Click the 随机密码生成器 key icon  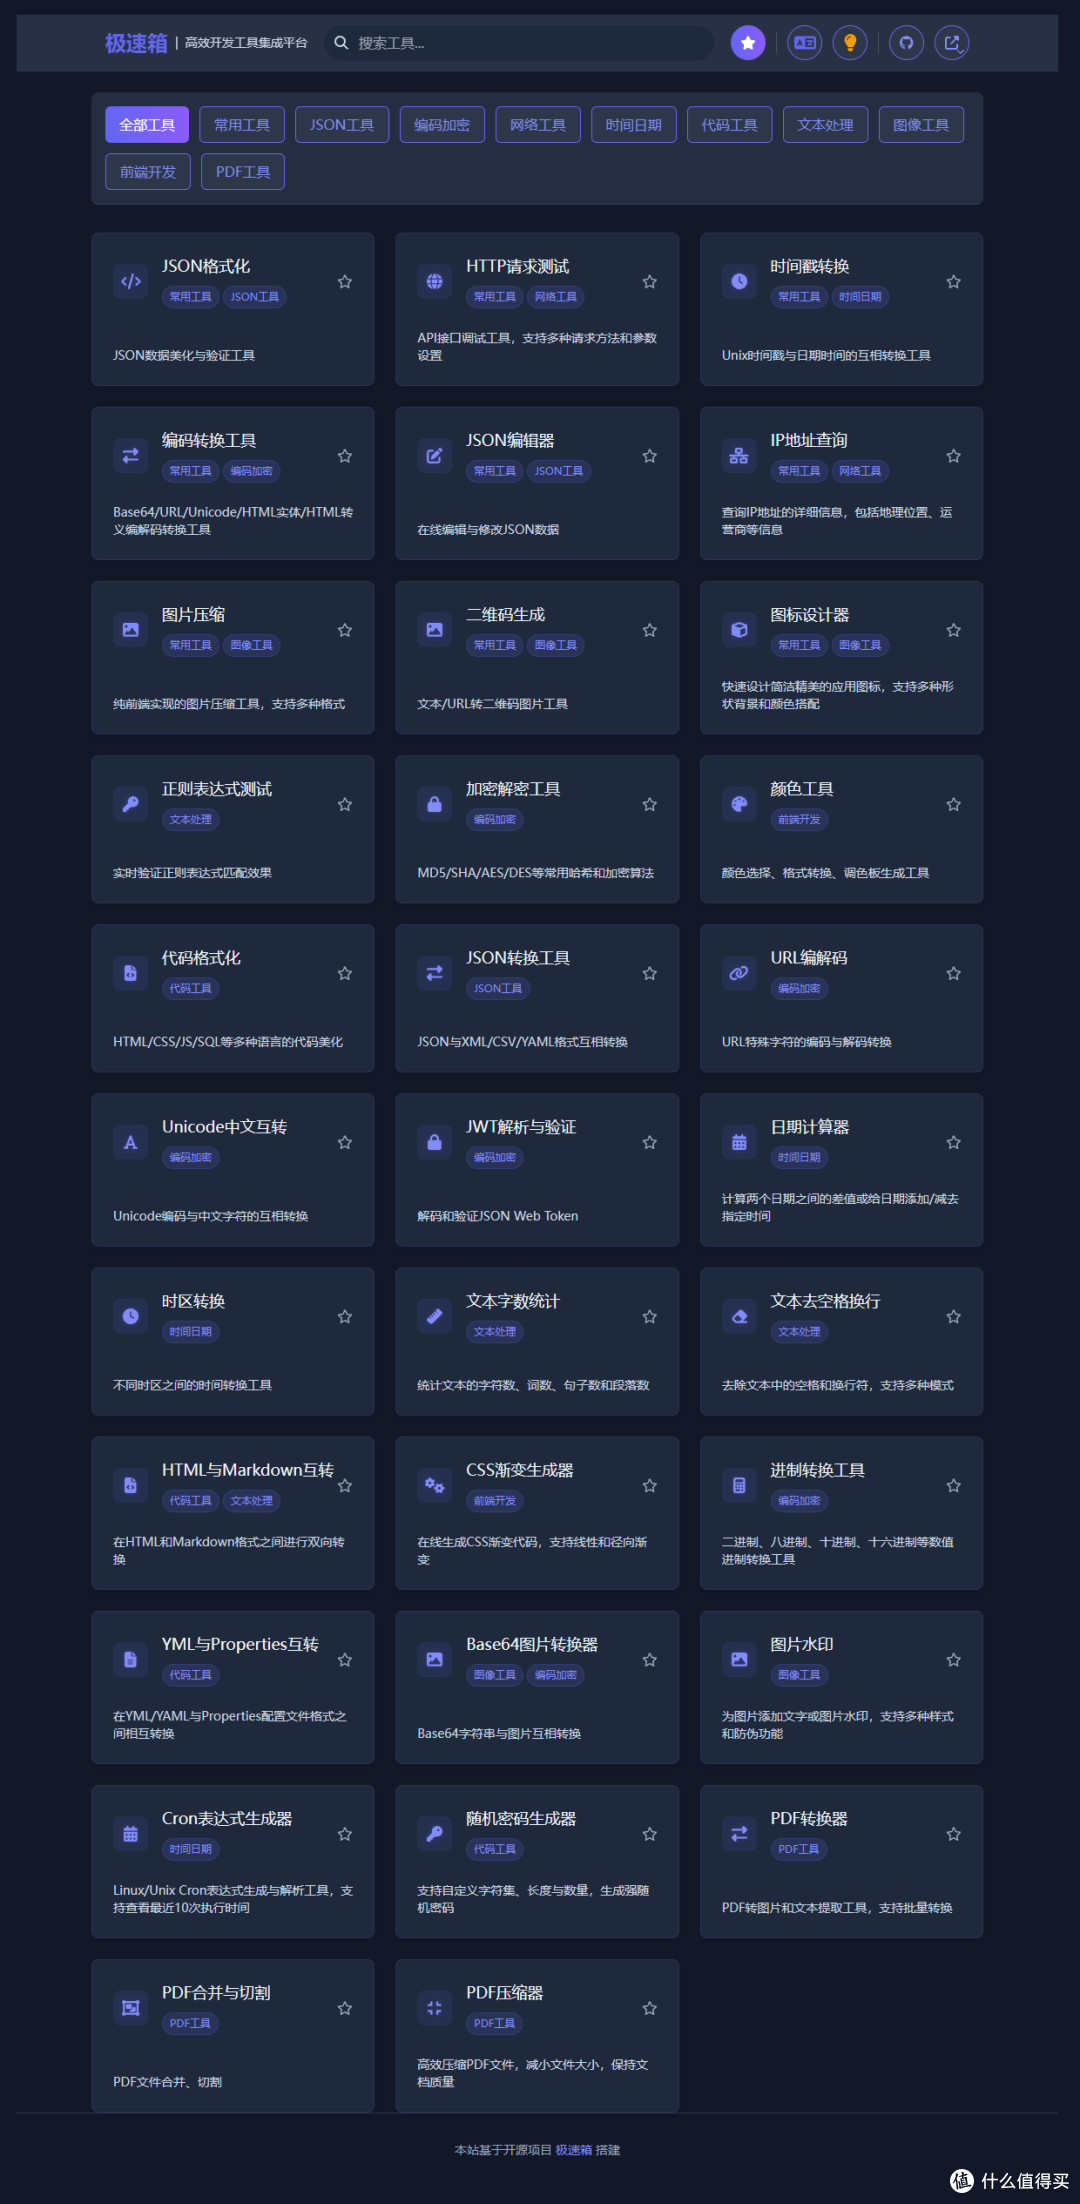435,1833
